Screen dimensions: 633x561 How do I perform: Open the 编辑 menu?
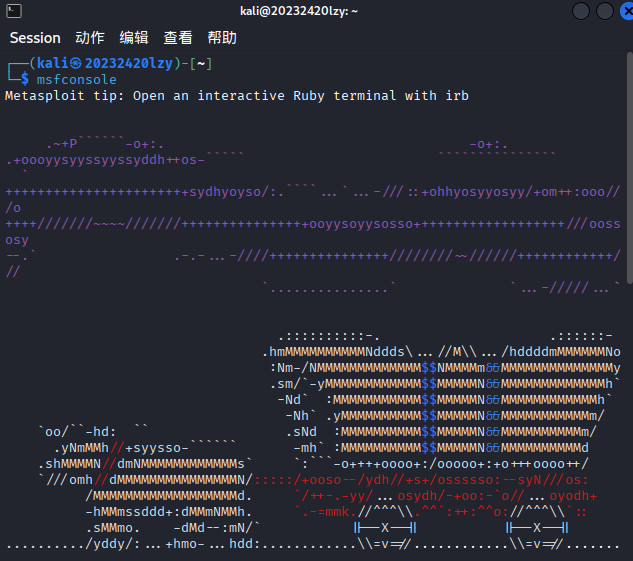tap(134, 38)
